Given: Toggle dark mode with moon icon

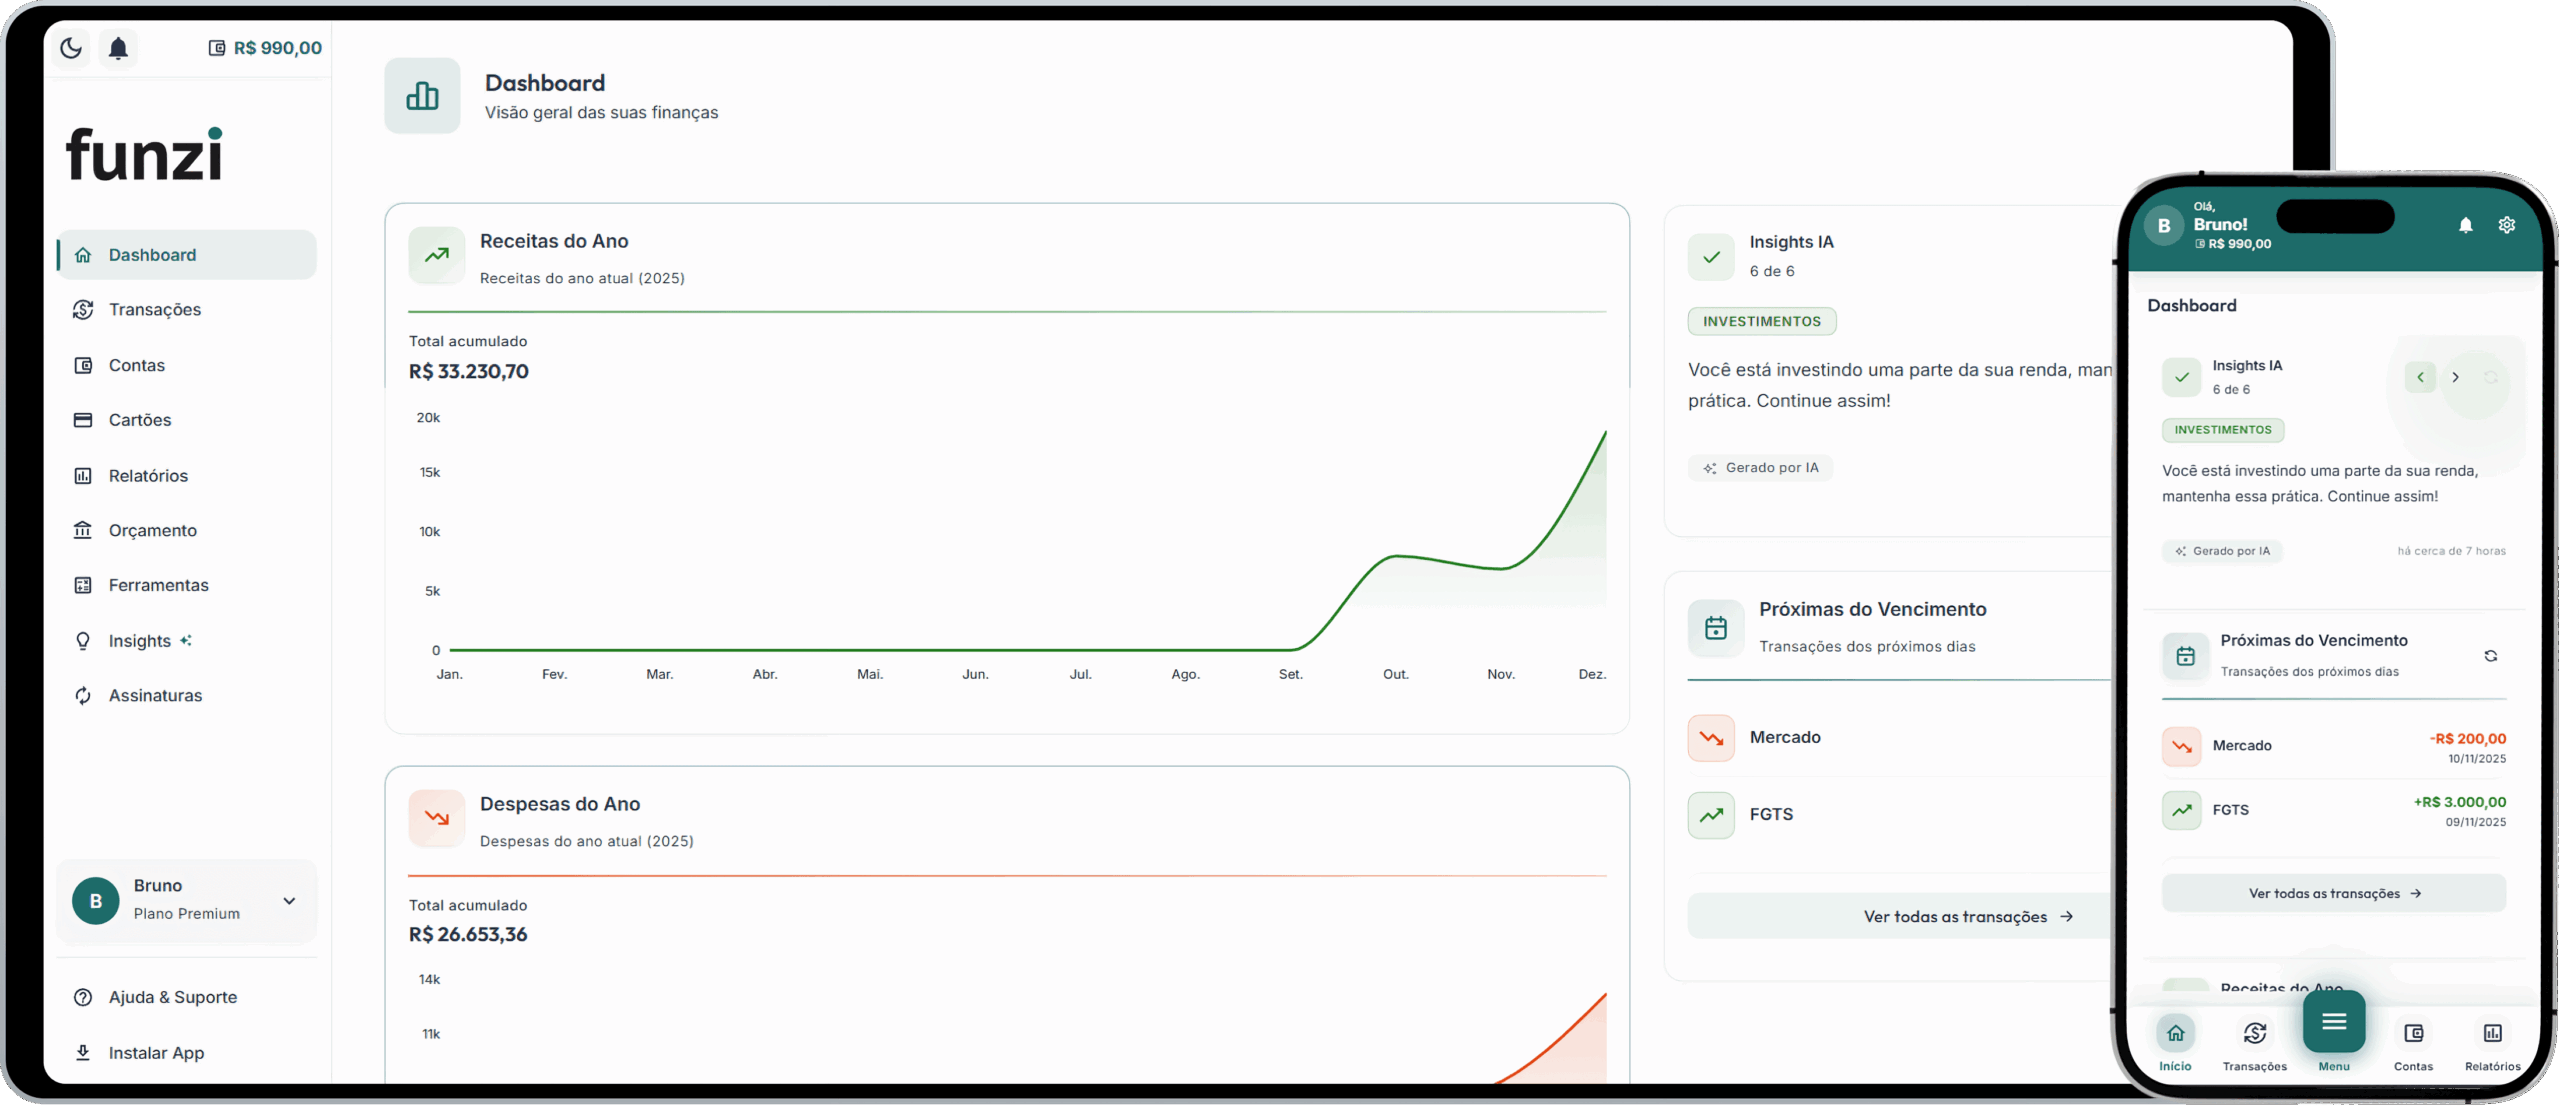Looking at the screenshot, I should coord(70,48).
